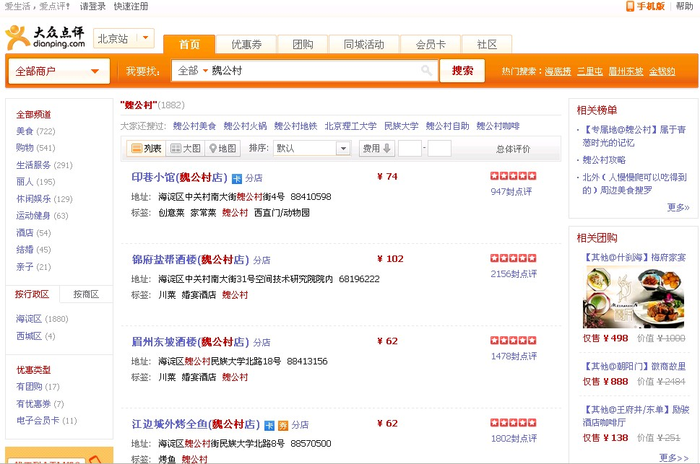
Task: Filter results by 有优惠券
Action: click(33, 404)
